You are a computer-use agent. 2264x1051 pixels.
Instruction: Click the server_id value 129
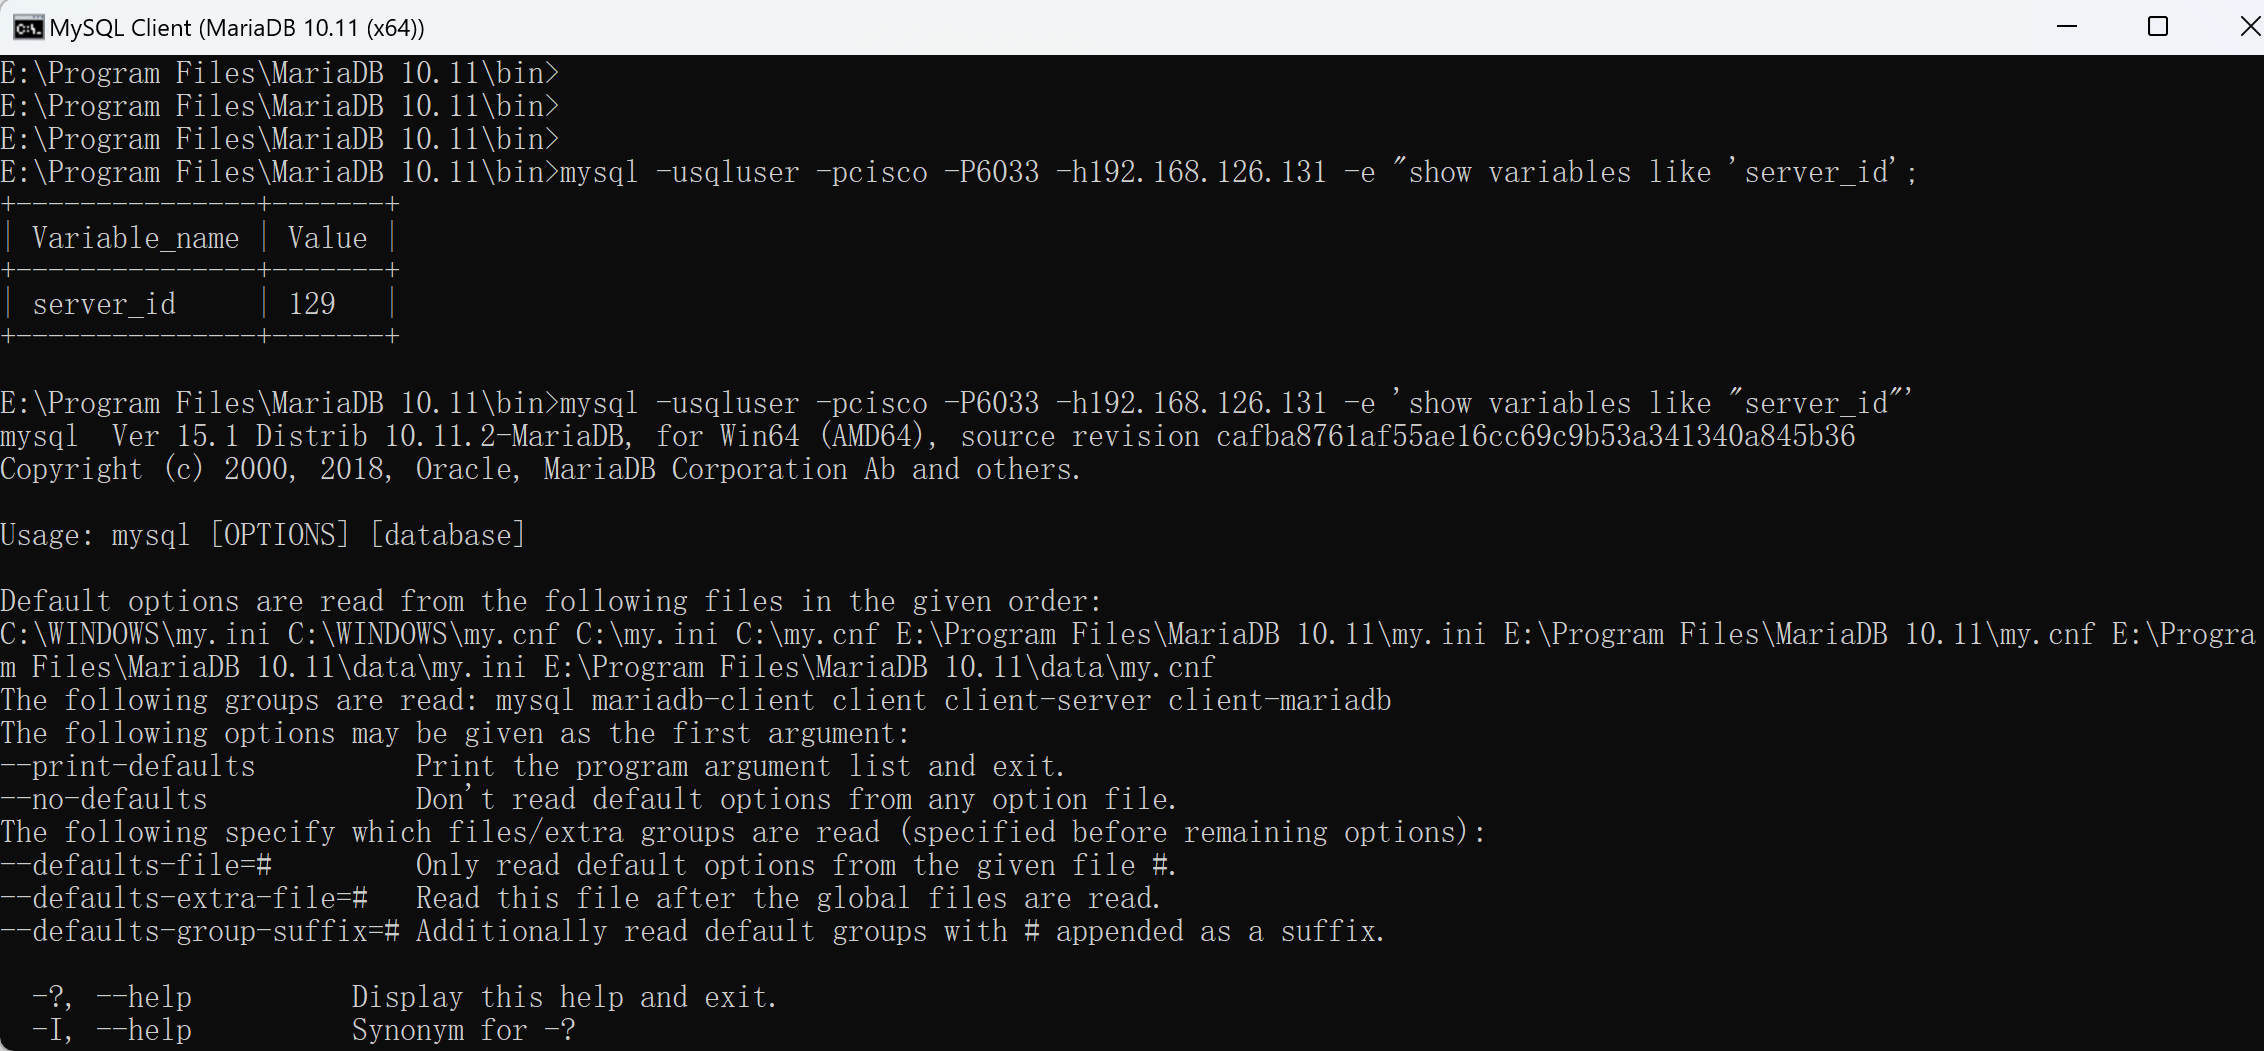[x=312, y=304]
